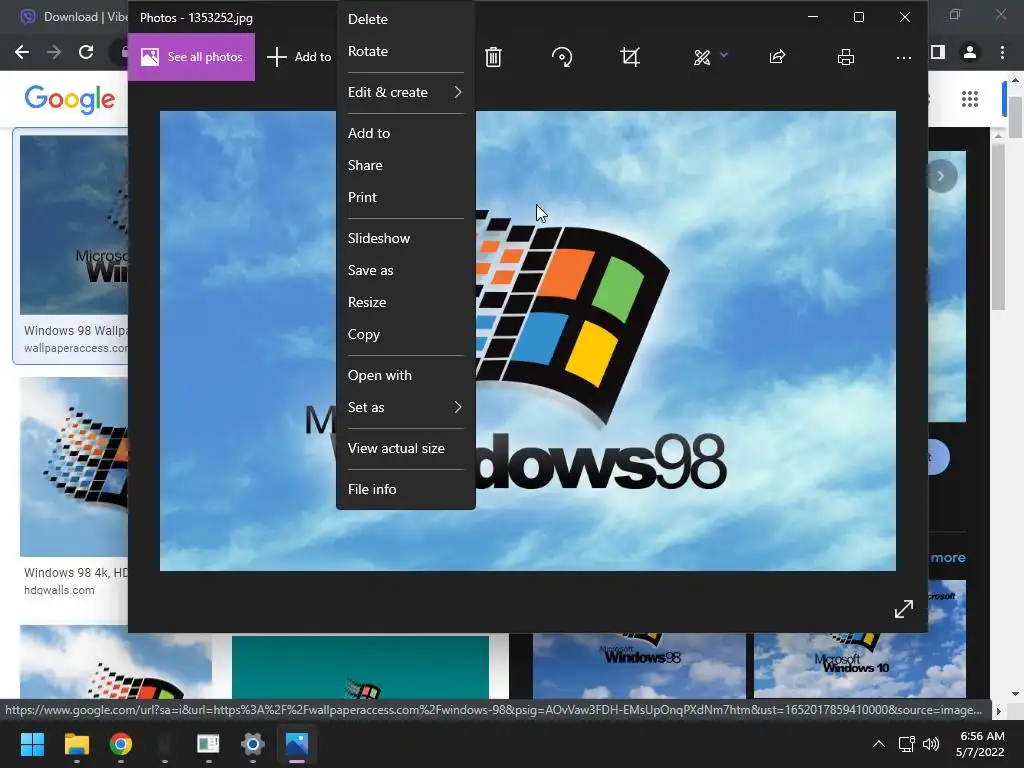1024x768 pixels.
Task: Select View actual size menu entry
Action: [x=405, y=449]
